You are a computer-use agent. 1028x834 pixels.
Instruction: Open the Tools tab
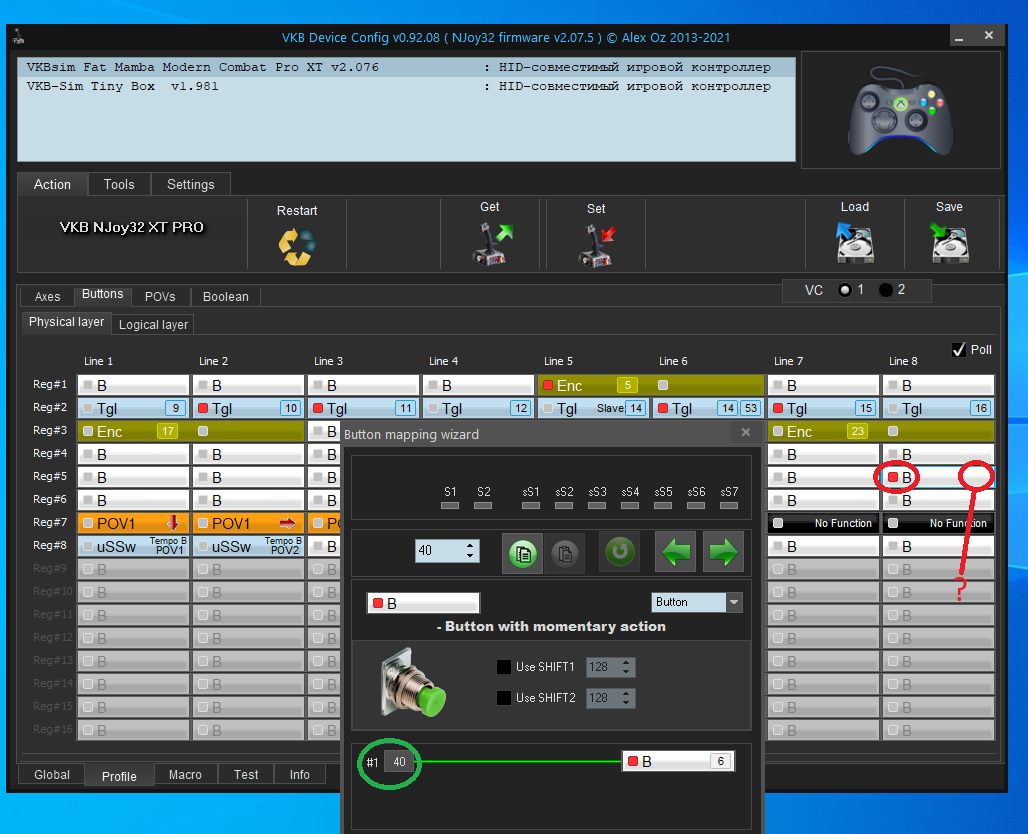click(x=119, y=184)
